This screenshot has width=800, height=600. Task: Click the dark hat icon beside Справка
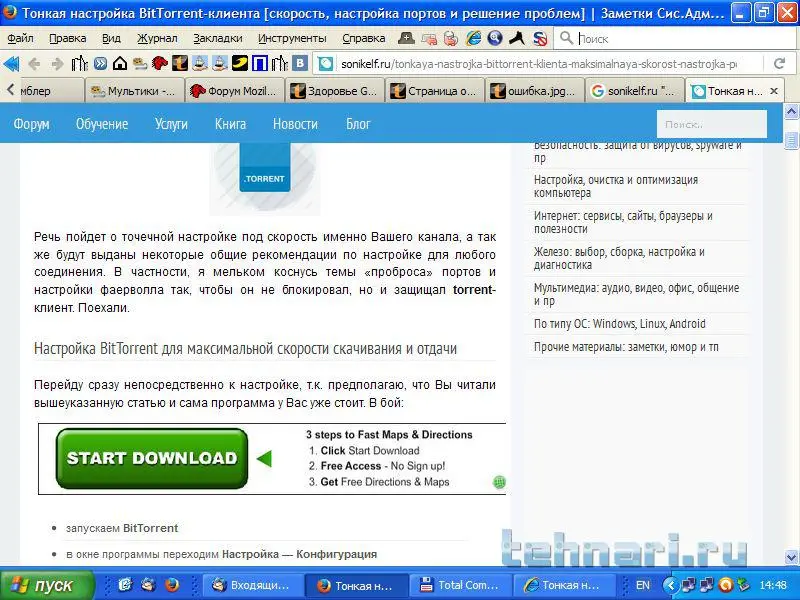(x=406, y=38)
